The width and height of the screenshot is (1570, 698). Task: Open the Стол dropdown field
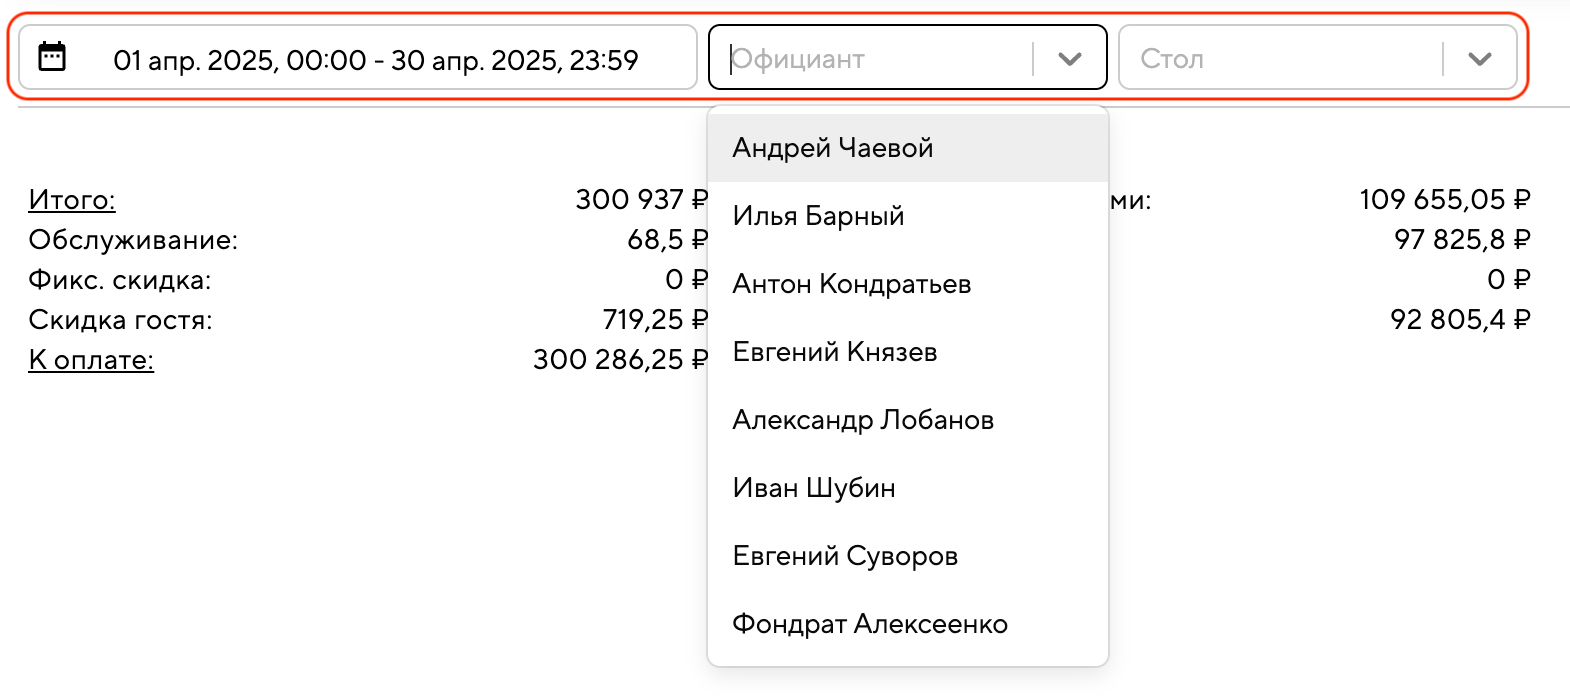pos(1280,59)
